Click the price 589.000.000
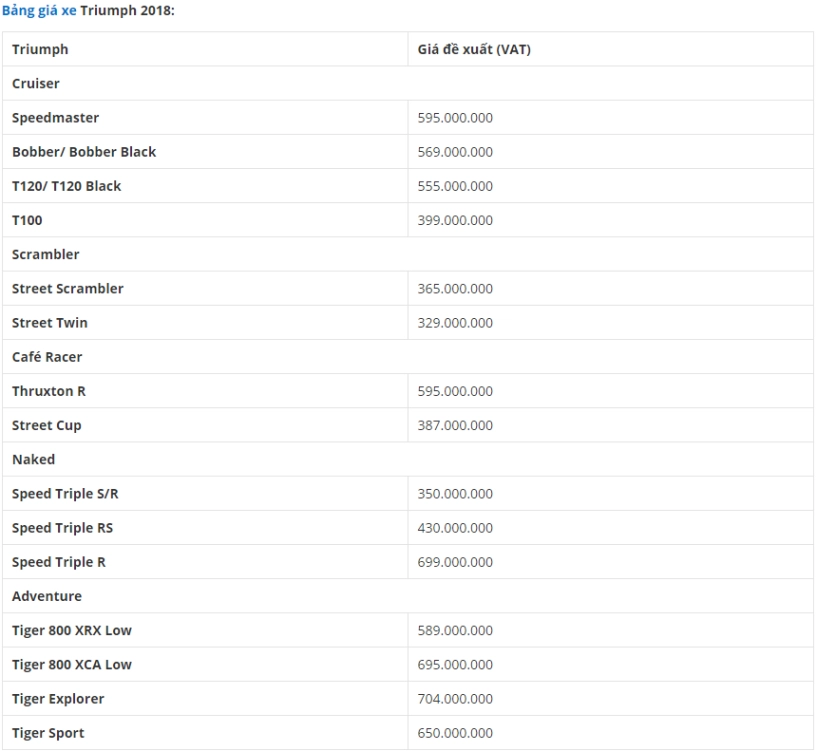The height and width of the screenshot is (751, 817). (x=455, y=630)
